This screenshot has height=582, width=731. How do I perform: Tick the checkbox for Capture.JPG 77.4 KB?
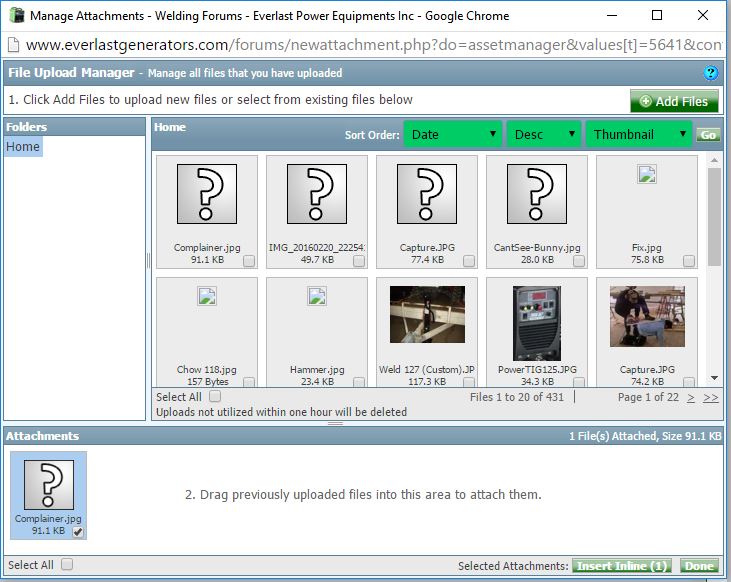pos(469,261)
